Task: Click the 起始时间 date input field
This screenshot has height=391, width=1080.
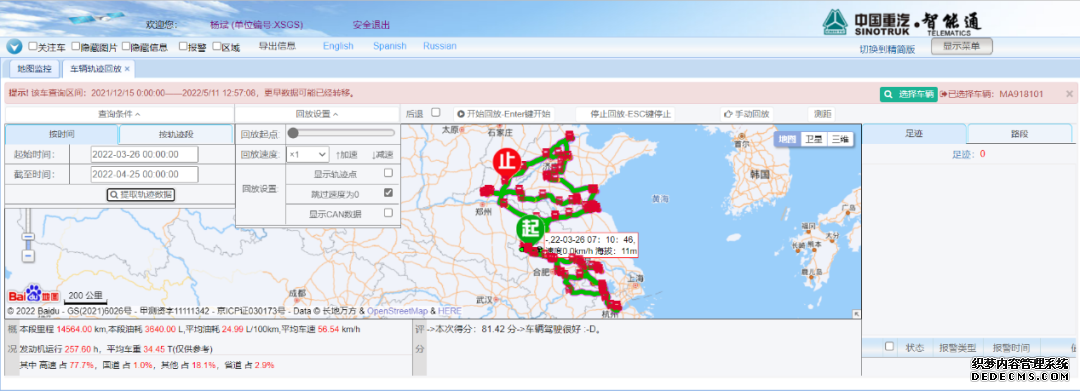Action: [145, 154]
